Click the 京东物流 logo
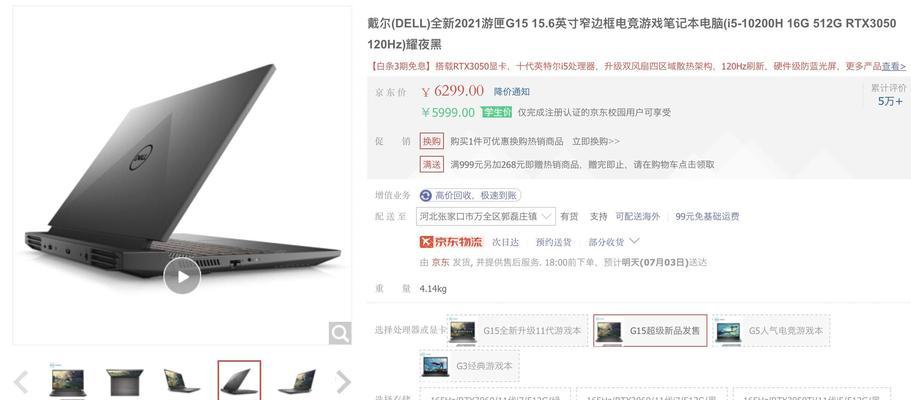 pos(451,242)
